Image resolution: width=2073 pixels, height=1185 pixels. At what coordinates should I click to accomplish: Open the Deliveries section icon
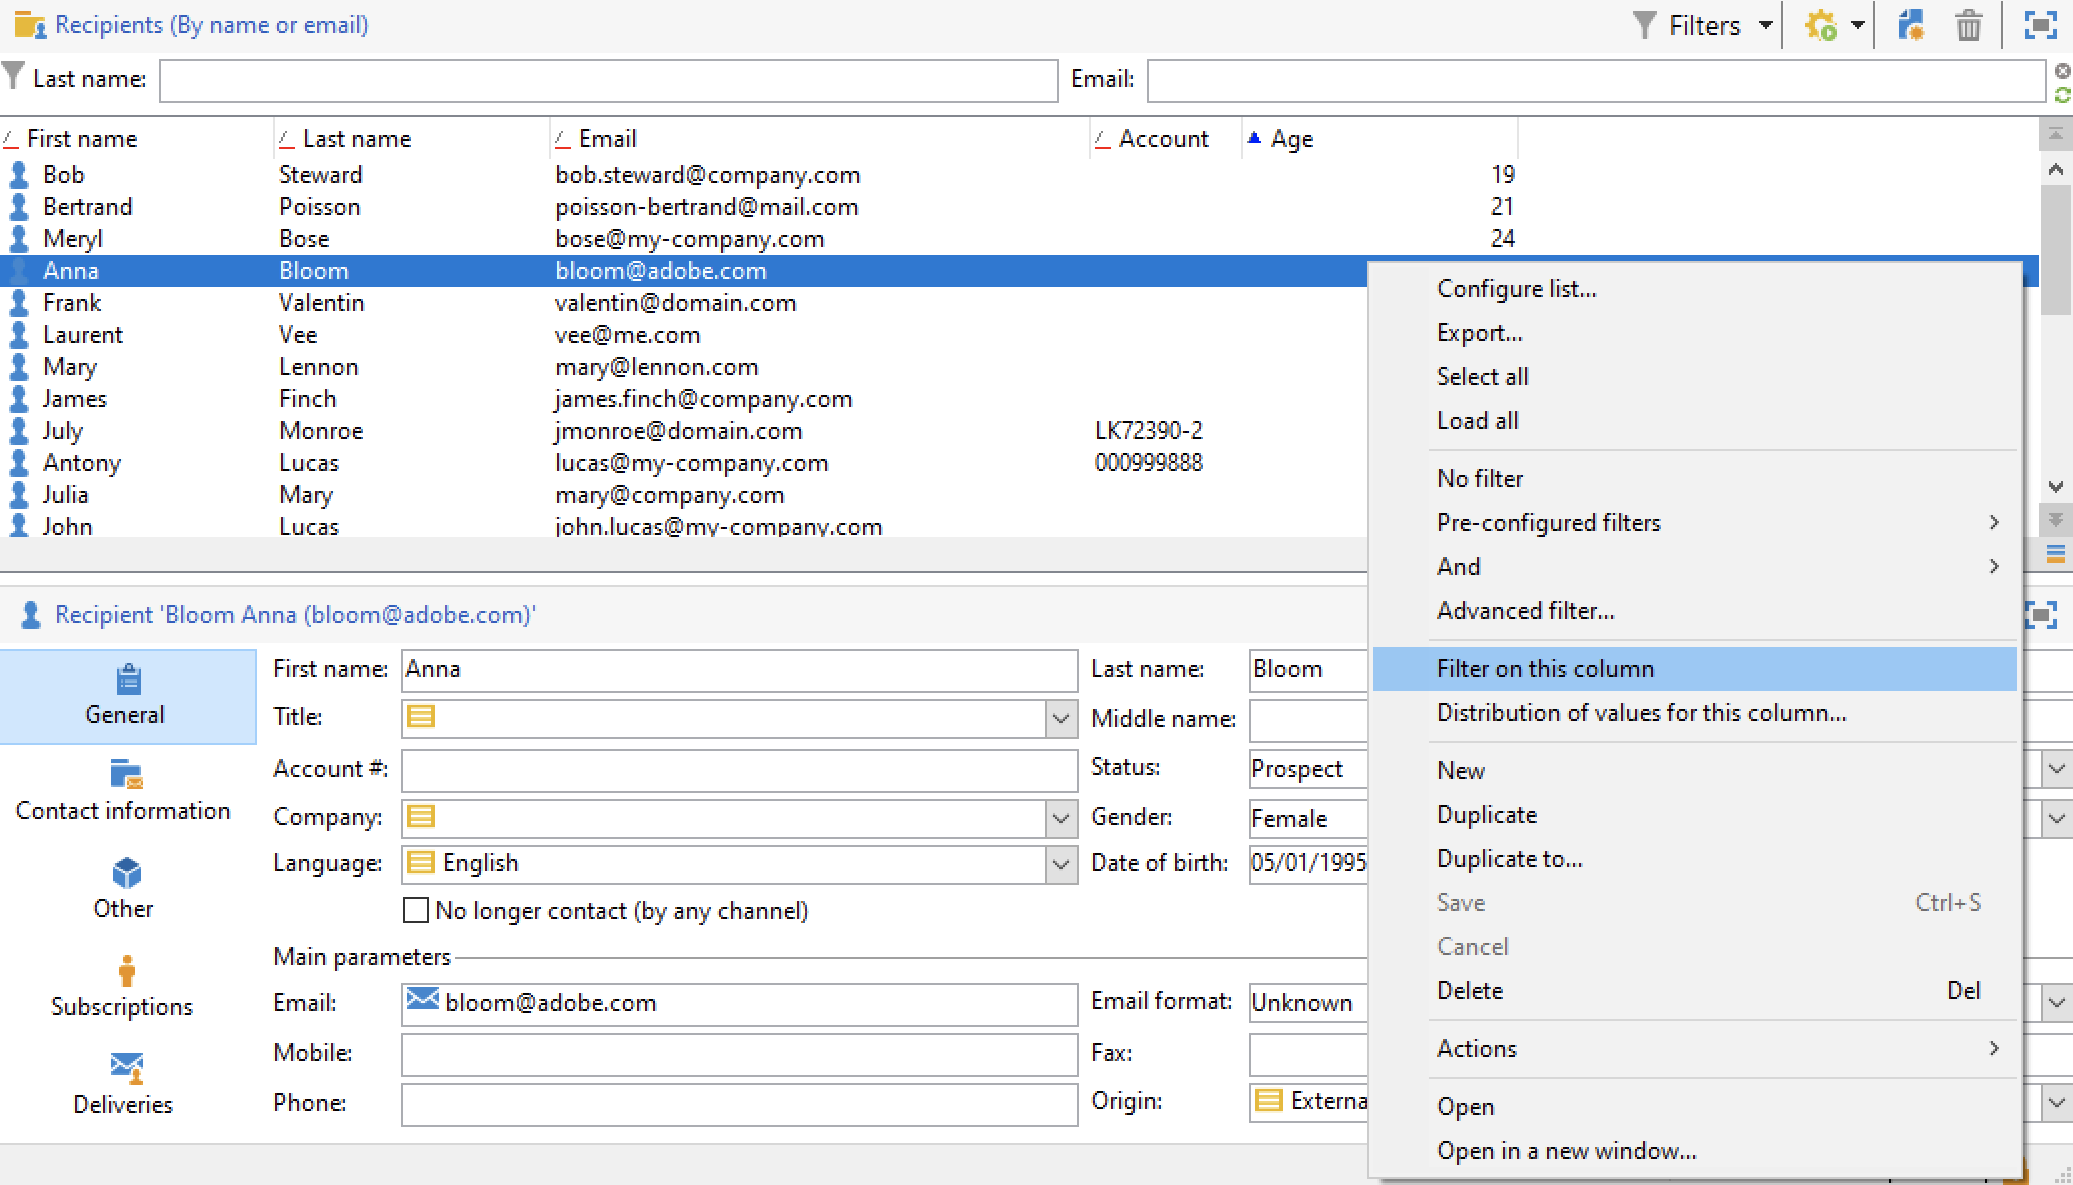[126, 1068]
